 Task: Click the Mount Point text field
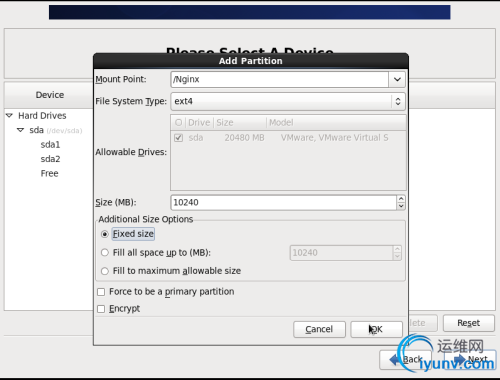(x=280, y=80)
